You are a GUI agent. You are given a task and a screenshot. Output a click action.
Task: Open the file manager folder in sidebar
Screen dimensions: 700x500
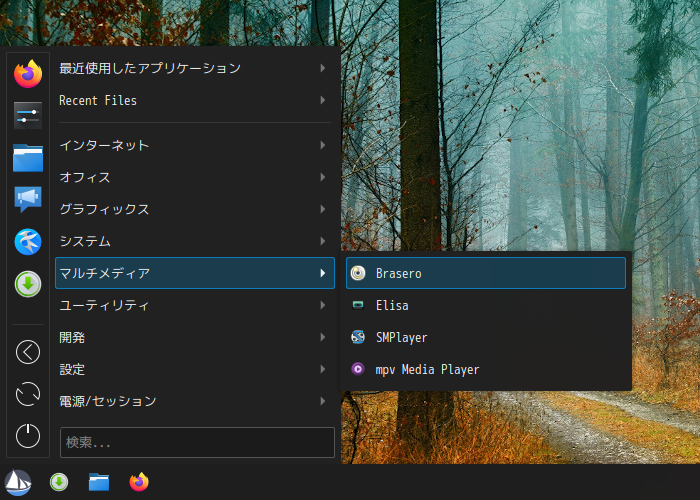28,158
